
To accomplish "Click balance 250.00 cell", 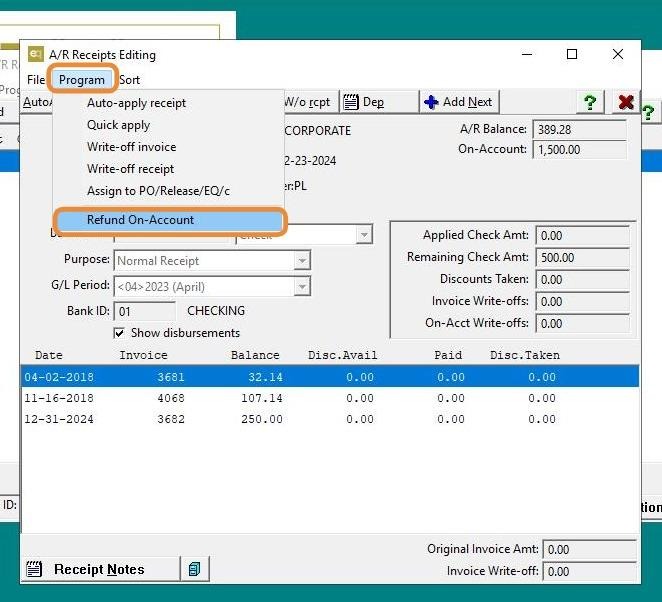I will [x=261, y=419].
